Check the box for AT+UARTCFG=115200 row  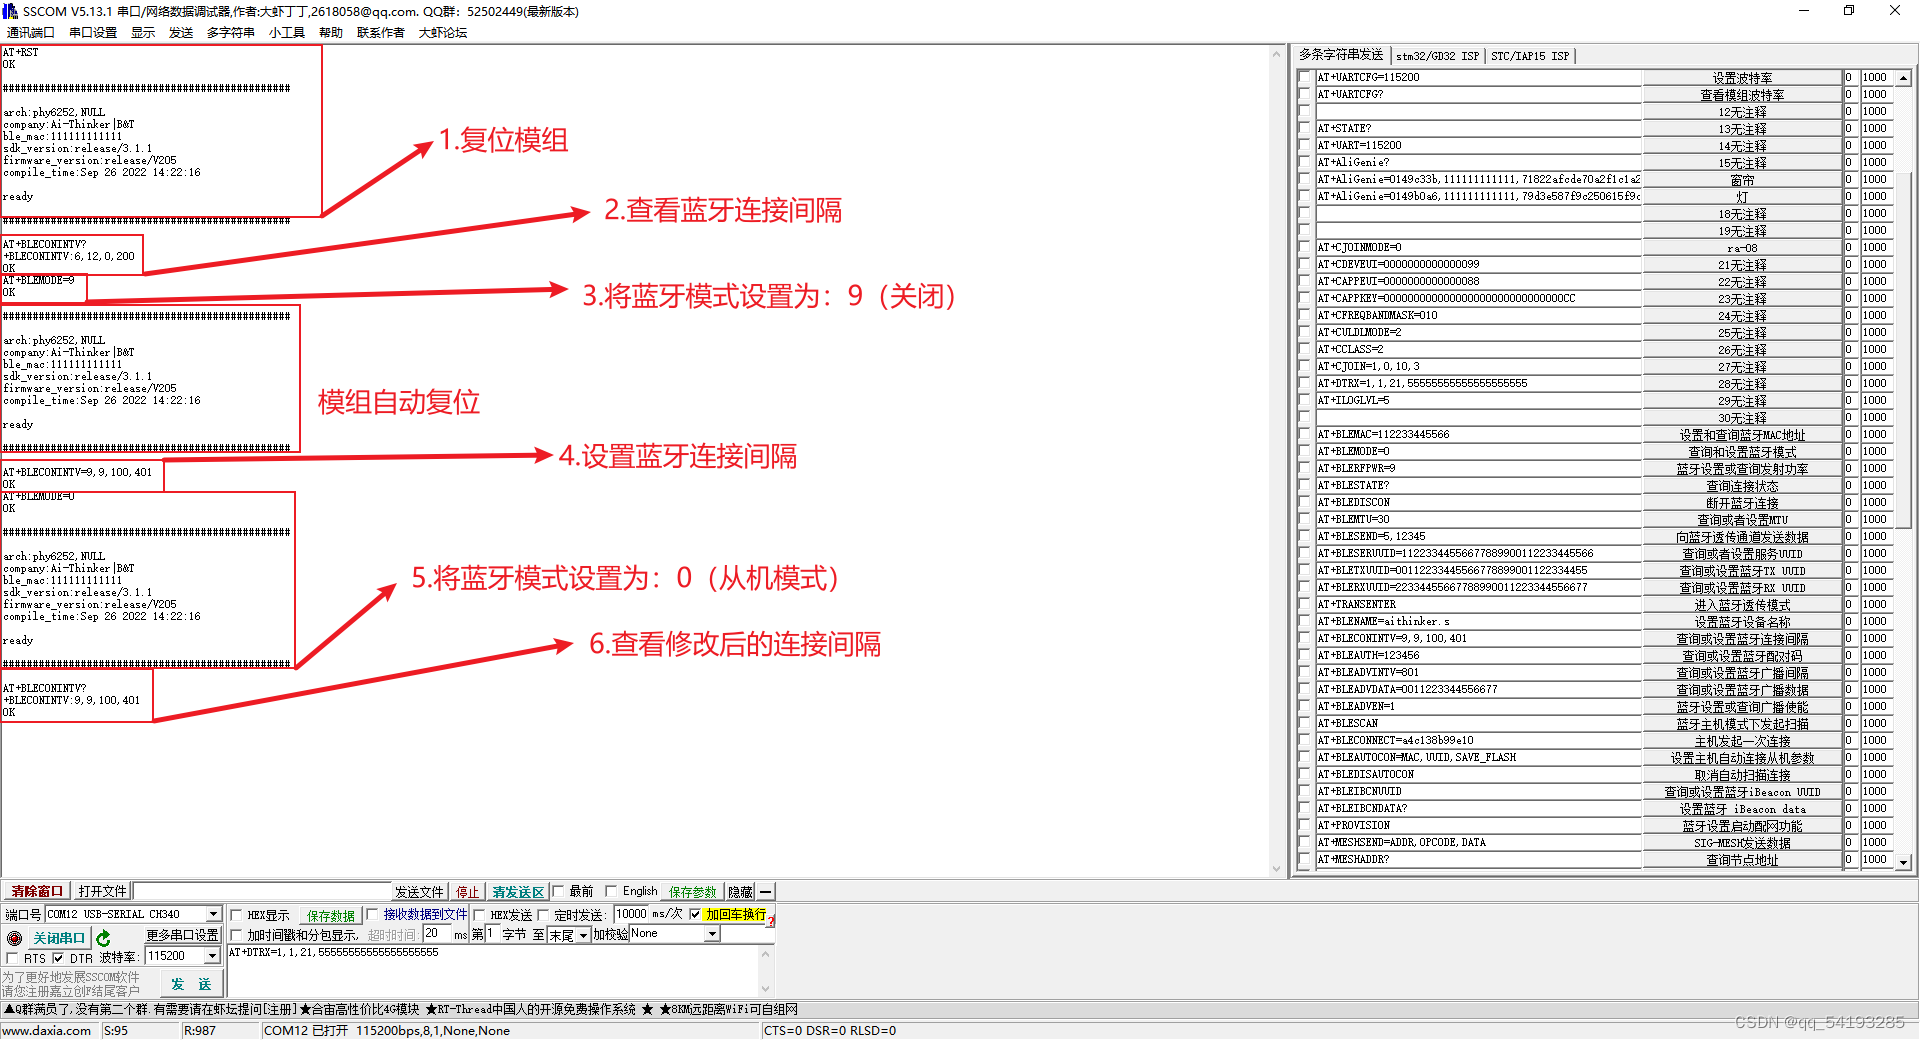click(1304, 78)
